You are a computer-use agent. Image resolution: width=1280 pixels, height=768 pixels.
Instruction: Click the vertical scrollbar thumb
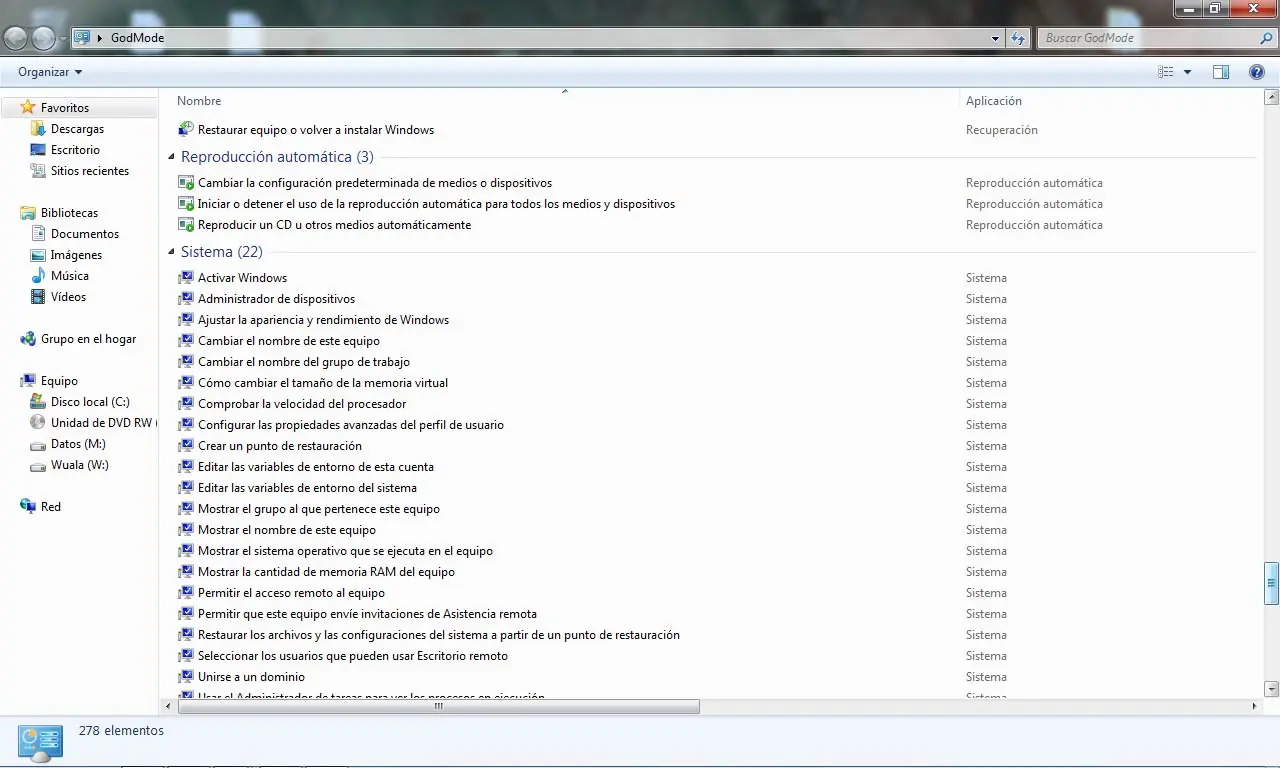tap(1271, 583)
